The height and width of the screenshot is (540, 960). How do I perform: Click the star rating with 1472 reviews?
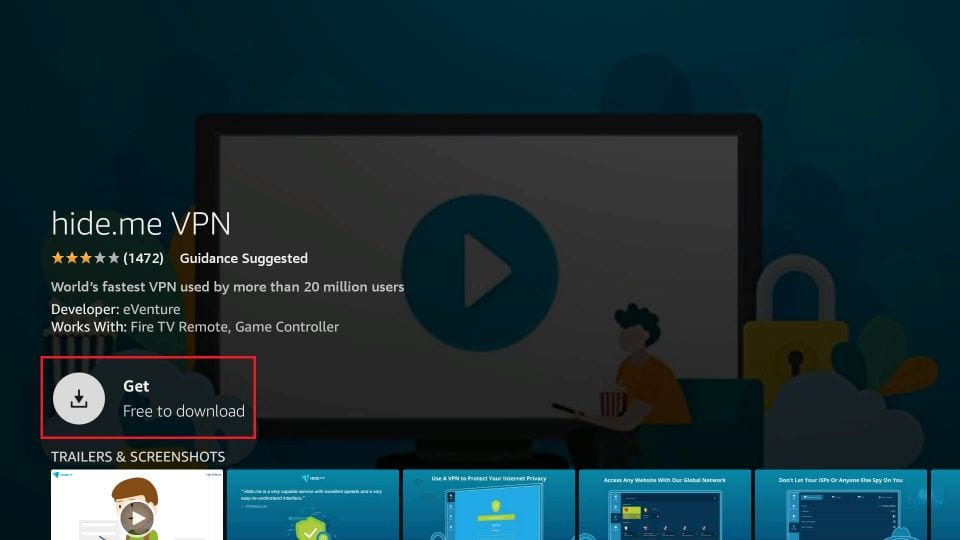(x=107, y=258)
